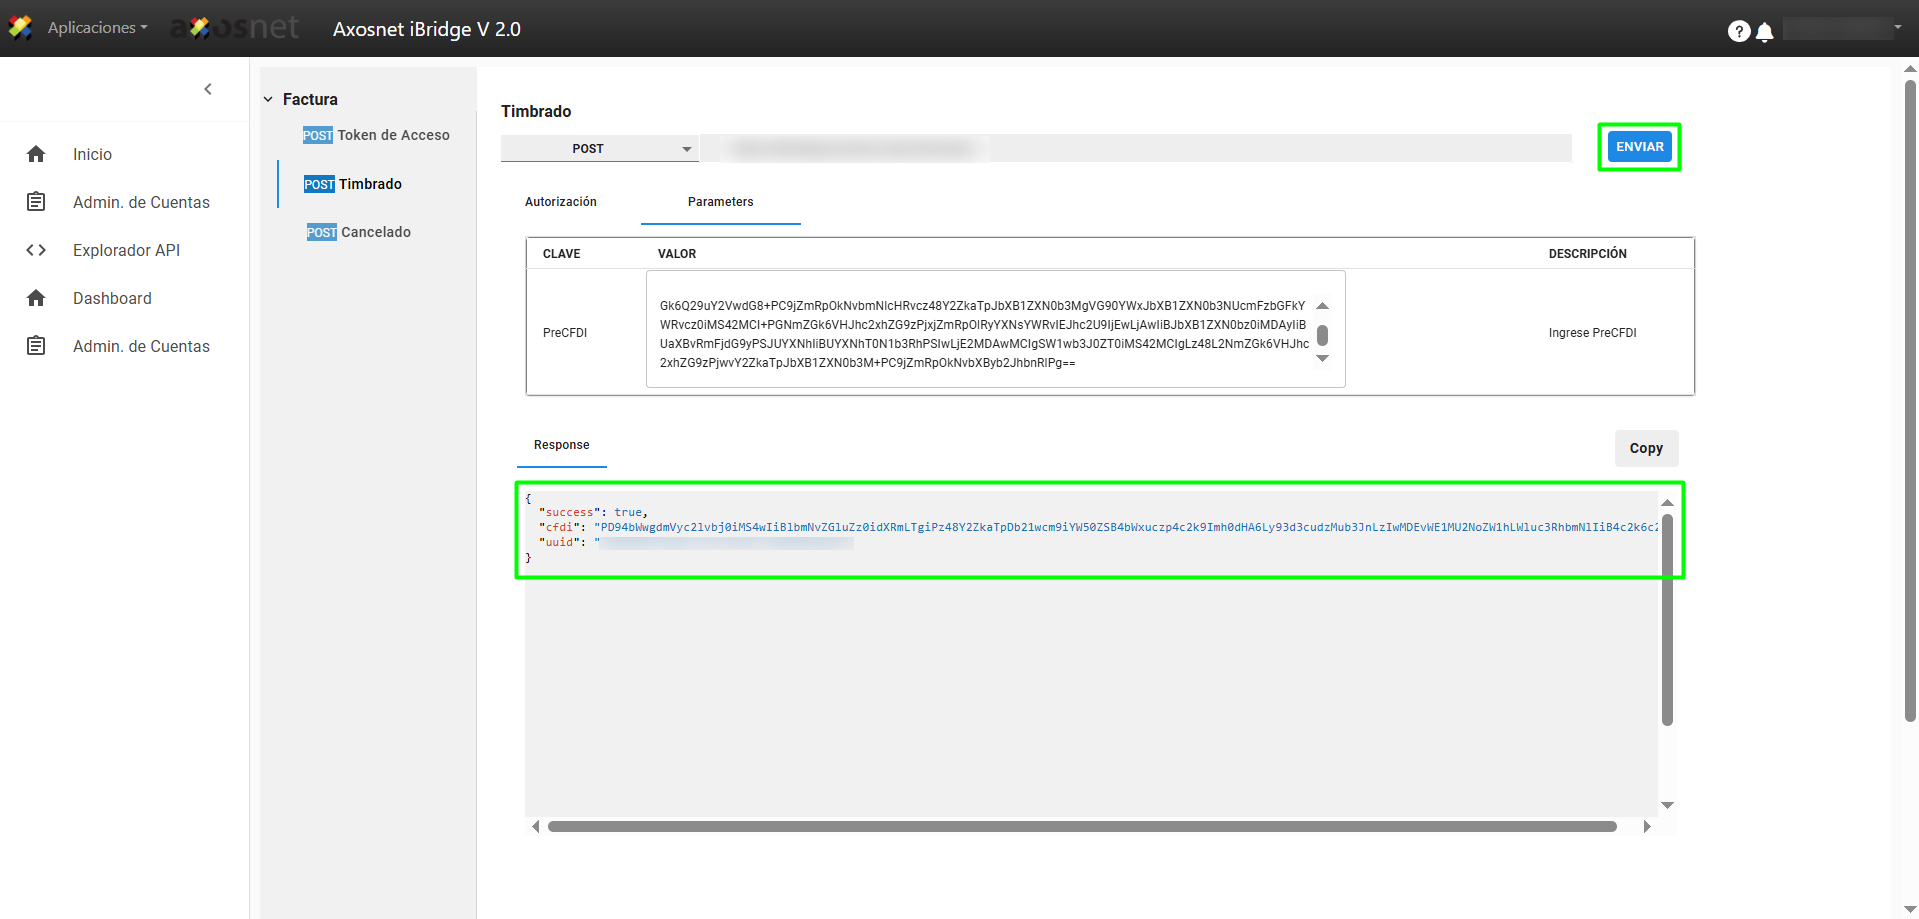Collapse the sidebar with the left chevron
Viewport: 1919px width, 919px height.
pyautogui.click(x=208, y=89)
